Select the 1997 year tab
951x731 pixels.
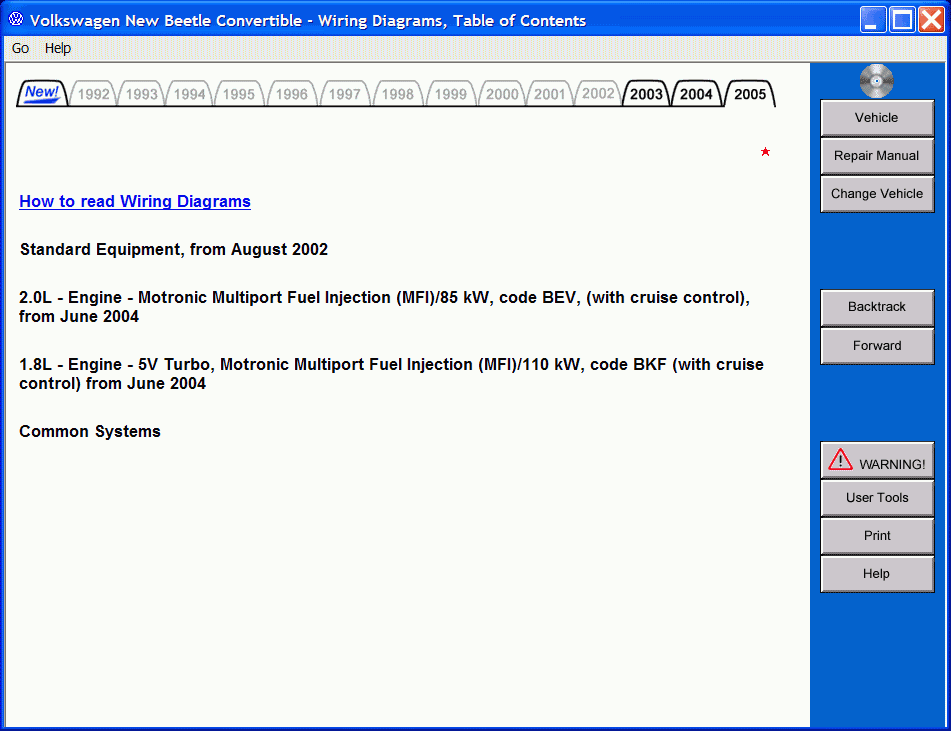[x=344, y=94]
